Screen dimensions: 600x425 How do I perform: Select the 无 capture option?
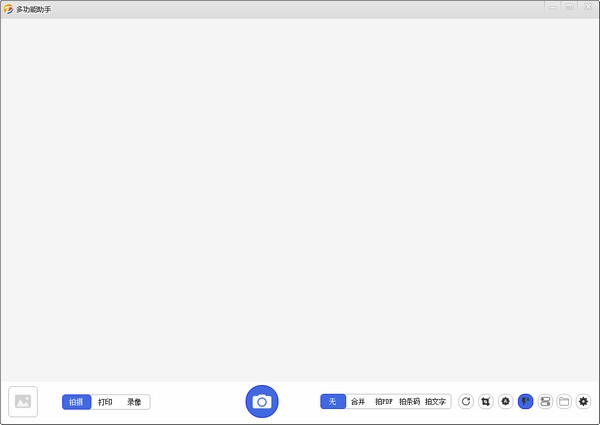pos(333,401)
